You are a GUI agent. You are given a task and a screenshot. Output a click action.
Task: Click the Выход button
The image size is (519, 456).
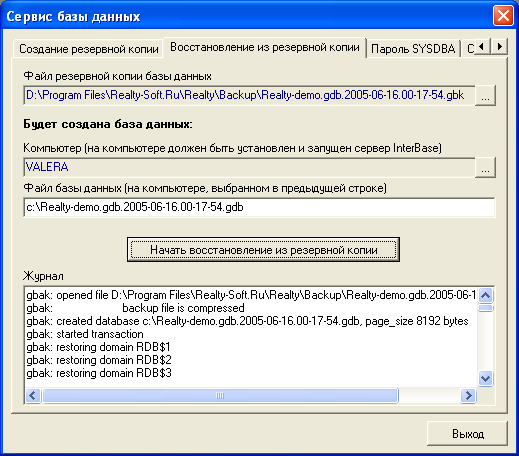468,434
